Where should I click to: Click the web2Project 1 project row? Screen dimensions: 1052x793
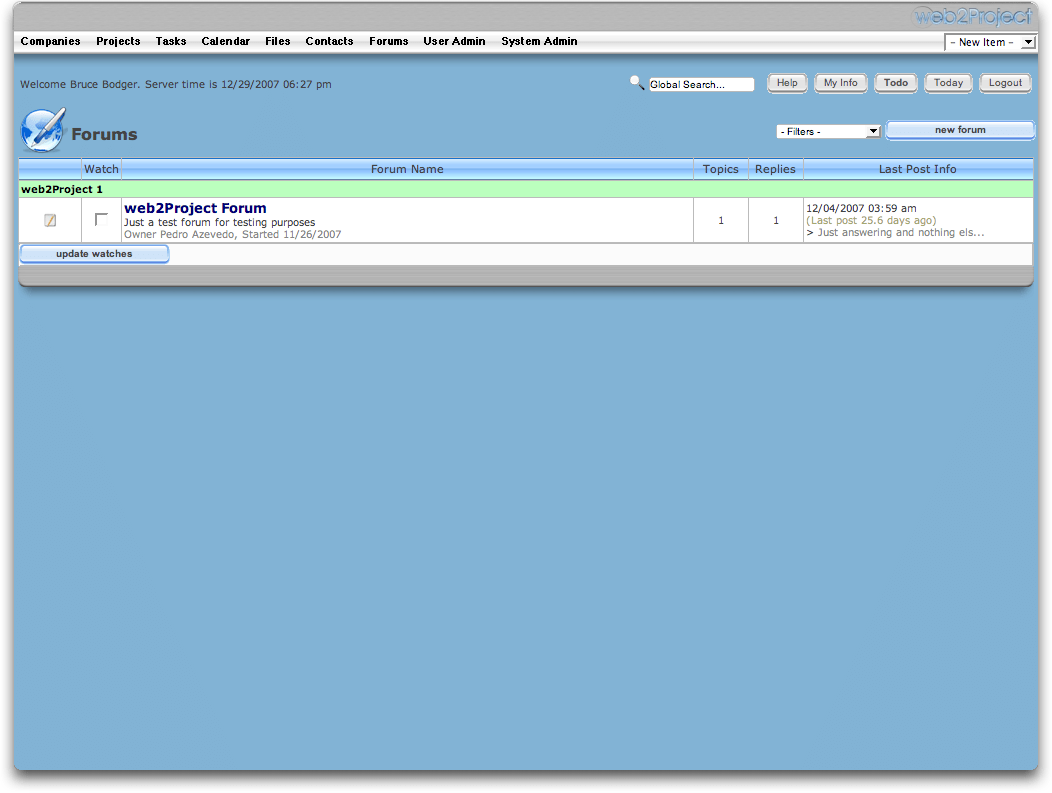coord(526,189)
